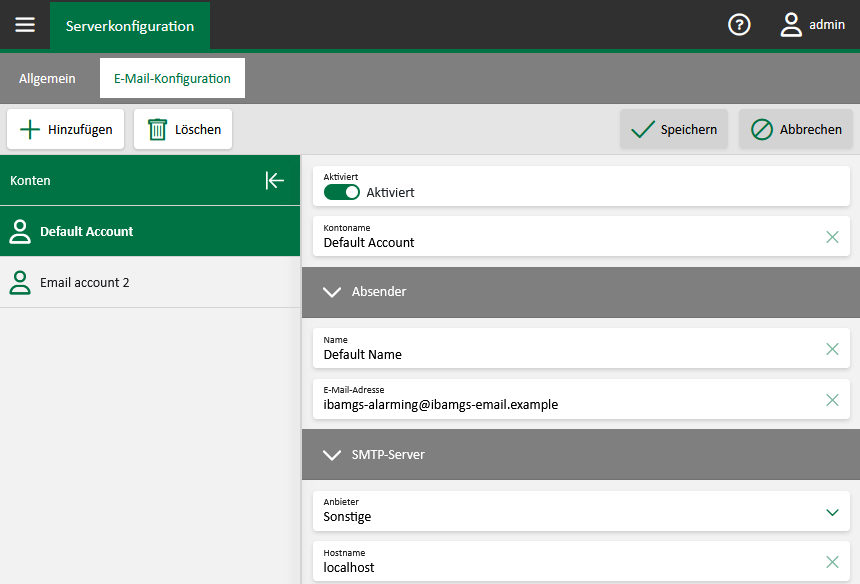Select Email account 2 in the list

tap(150, 282)
